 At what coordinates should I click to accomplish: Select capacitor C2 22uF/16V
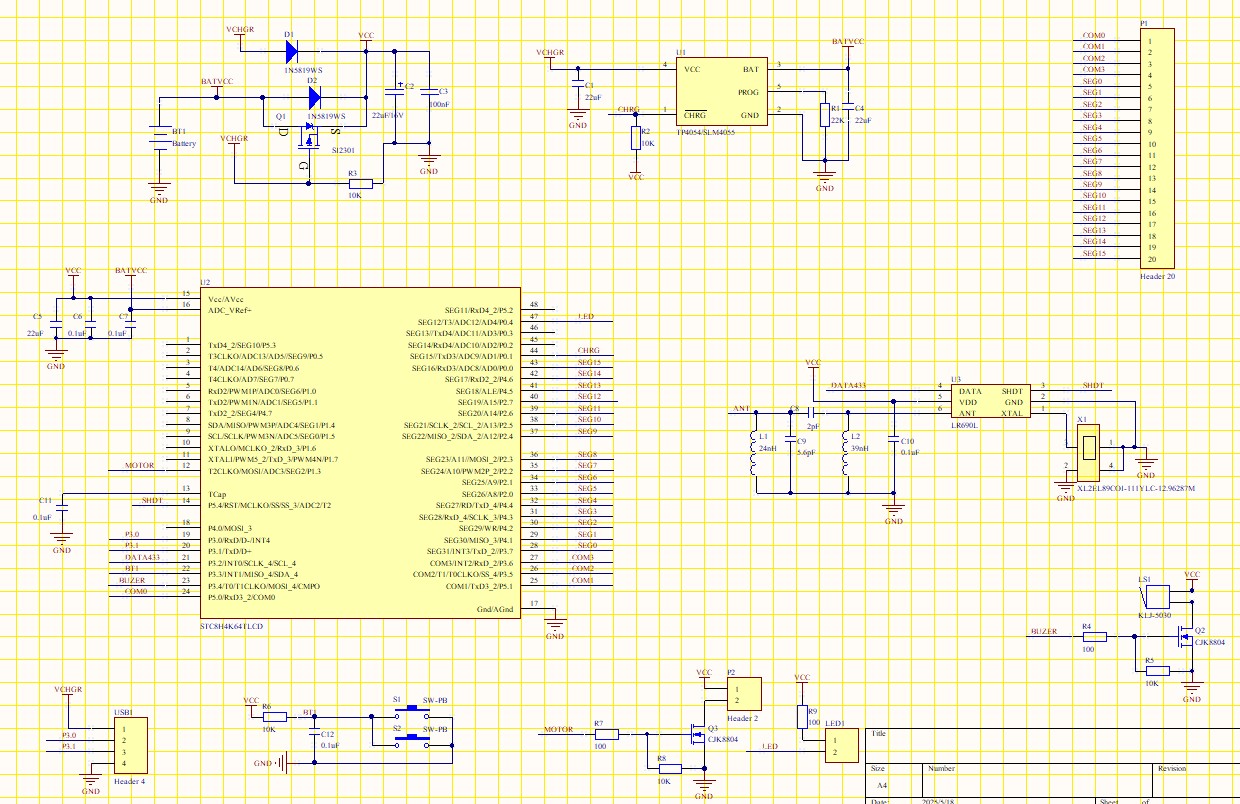tap(397, 91)
